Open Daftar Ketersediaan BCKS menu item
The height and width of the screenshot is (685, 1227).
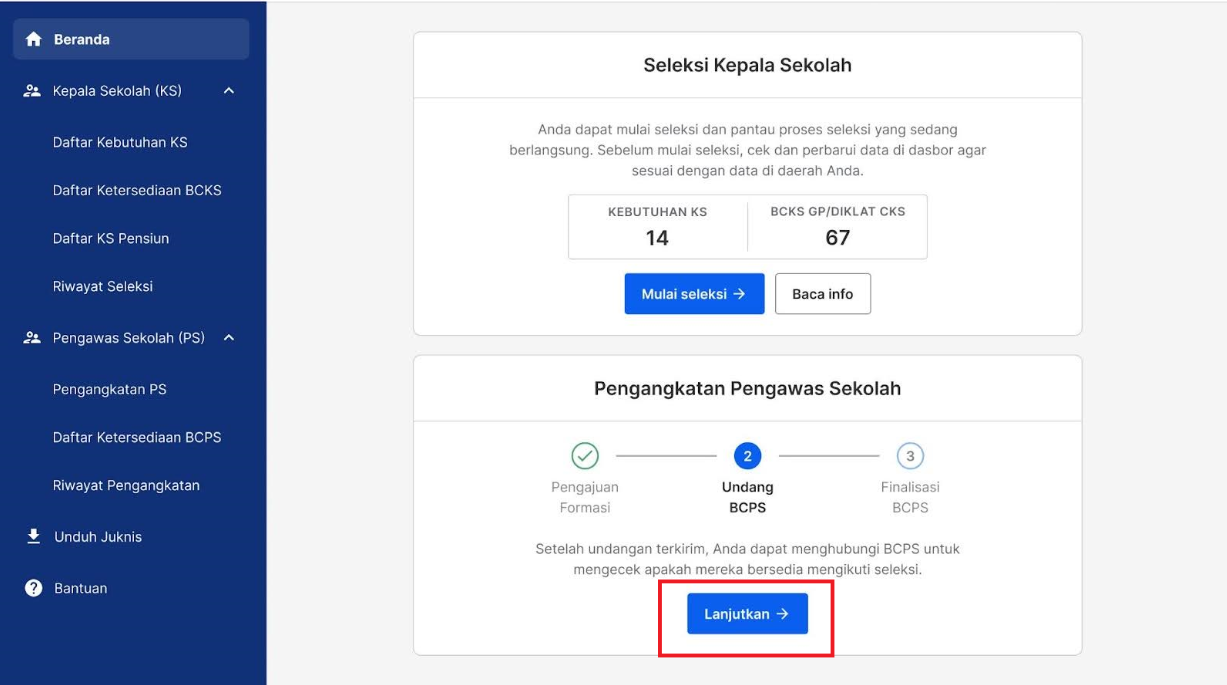[137, 190]
